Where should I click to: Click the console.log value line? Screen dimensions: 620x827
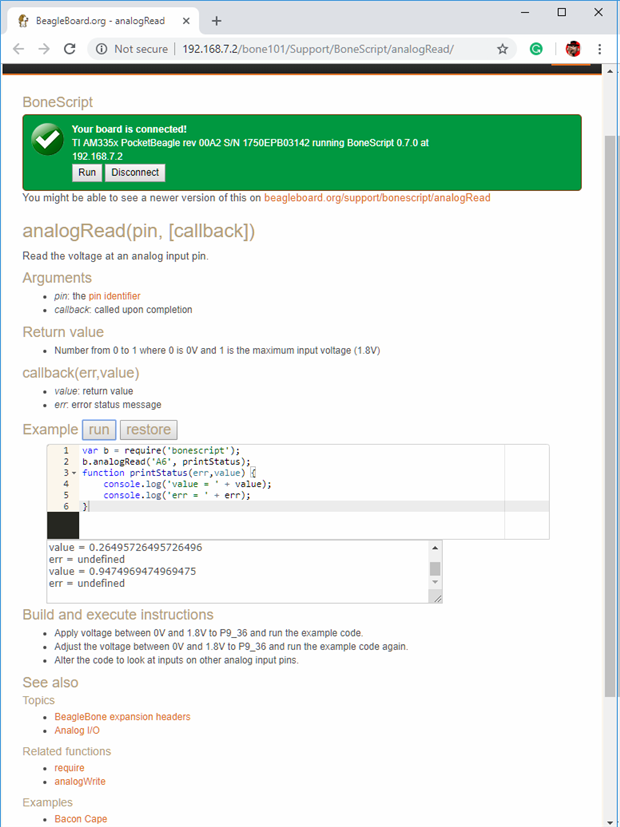pos(187,484)
